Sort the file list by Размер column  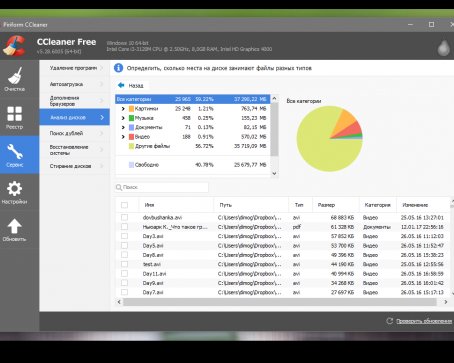point(336,205)
